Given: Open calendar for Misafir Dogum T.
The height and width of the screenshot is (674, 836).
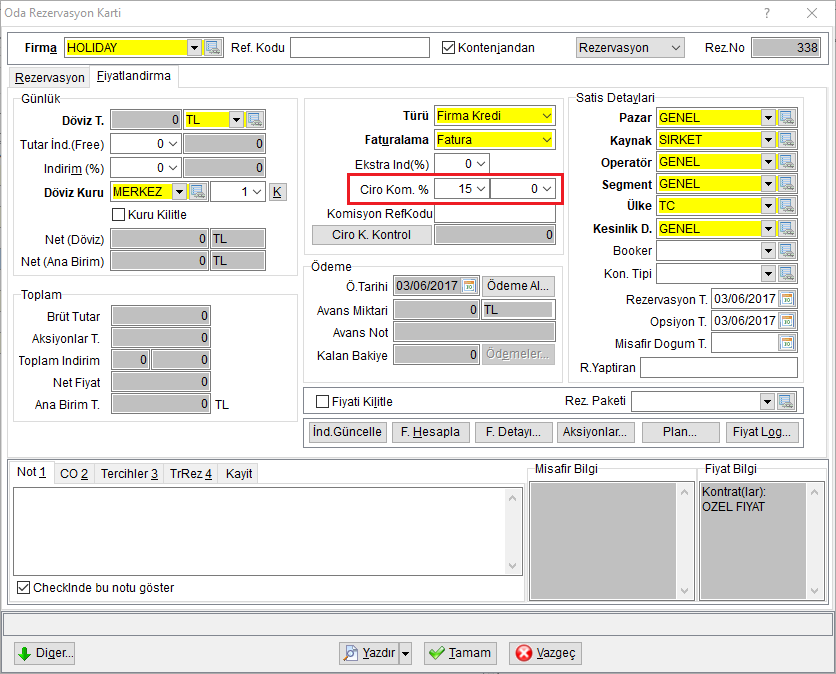Looking at the screenshot, I should point(787,343).
